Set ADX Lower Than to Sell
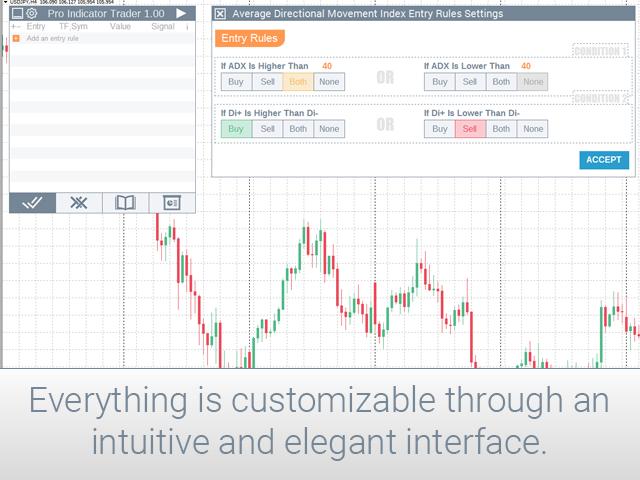The width and height of the screenshot is (640, 480). pyautogui.click(x=470, y=82)
